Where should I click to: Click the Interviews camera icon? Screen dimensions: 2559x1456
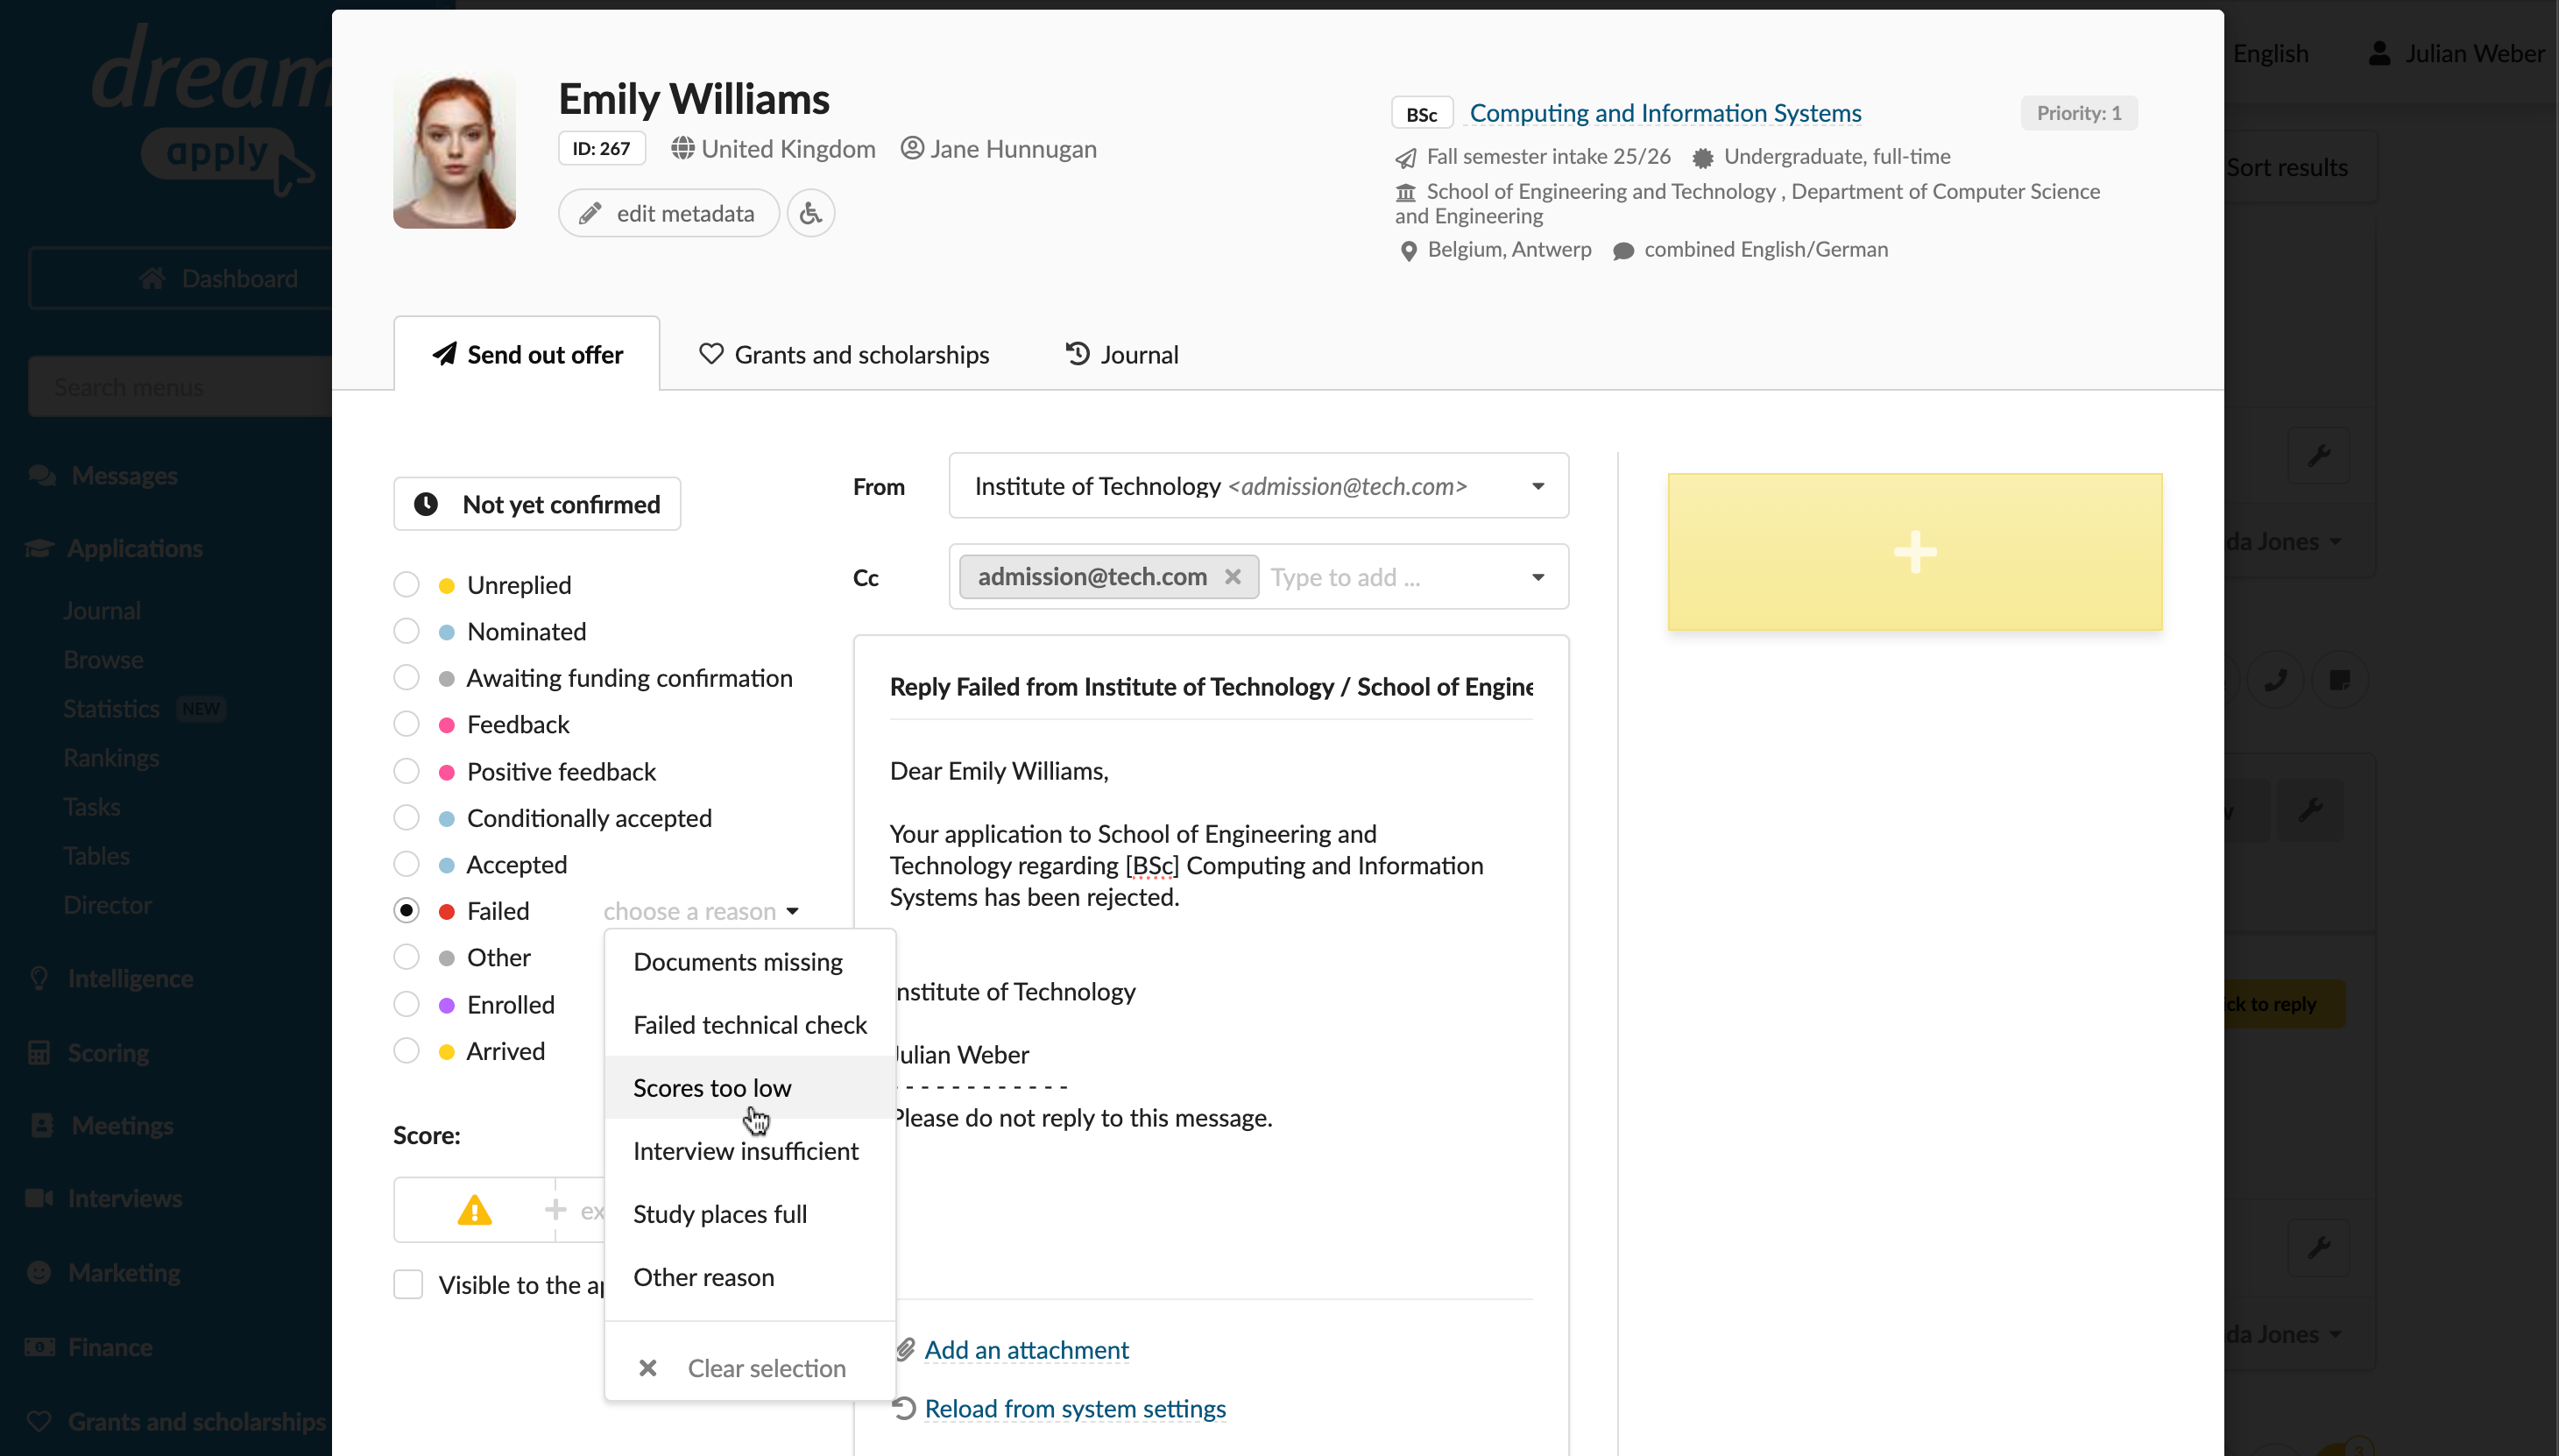point(39,1198)
